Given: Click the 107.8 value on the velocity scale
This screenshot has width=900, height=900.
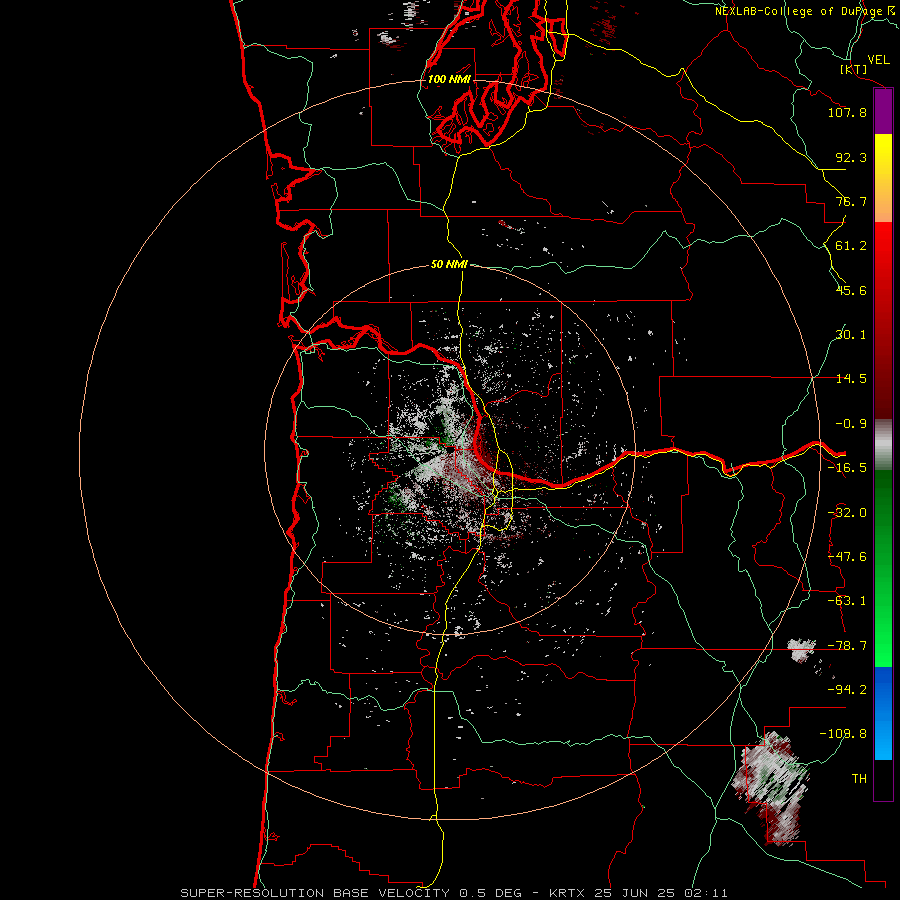Looking at the screenshot, I should (847, 112).
